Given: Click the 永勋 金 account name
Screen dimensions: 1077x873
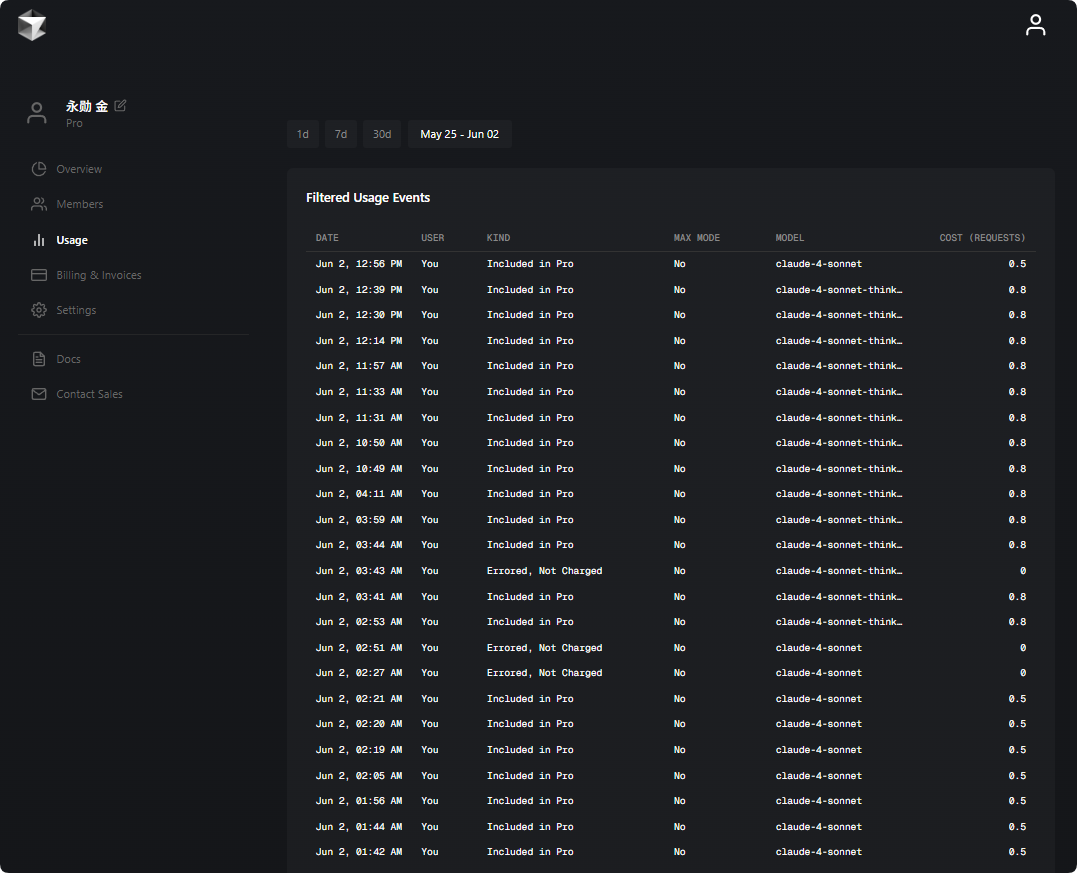Looking at the screenshot, I should pyautogui.click(x=87, y=106).
